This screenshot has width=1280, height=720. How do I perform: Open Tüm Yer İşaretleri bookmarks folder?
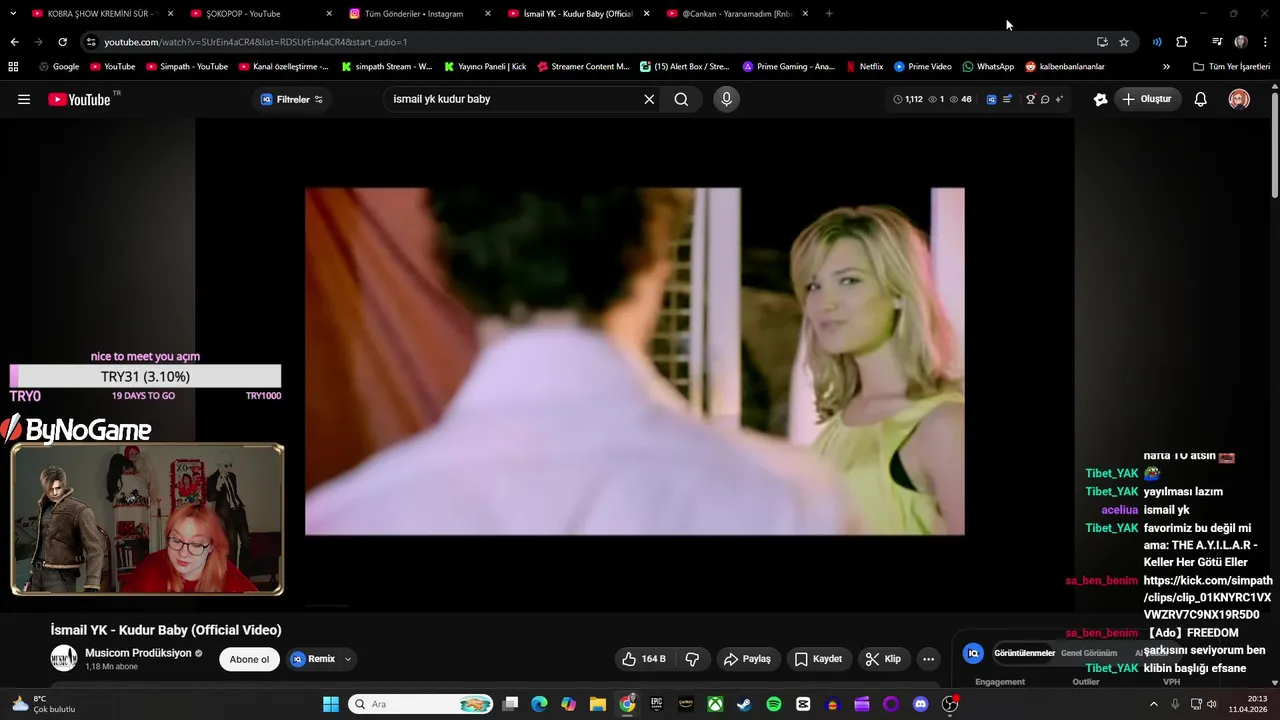[1231, 67]
